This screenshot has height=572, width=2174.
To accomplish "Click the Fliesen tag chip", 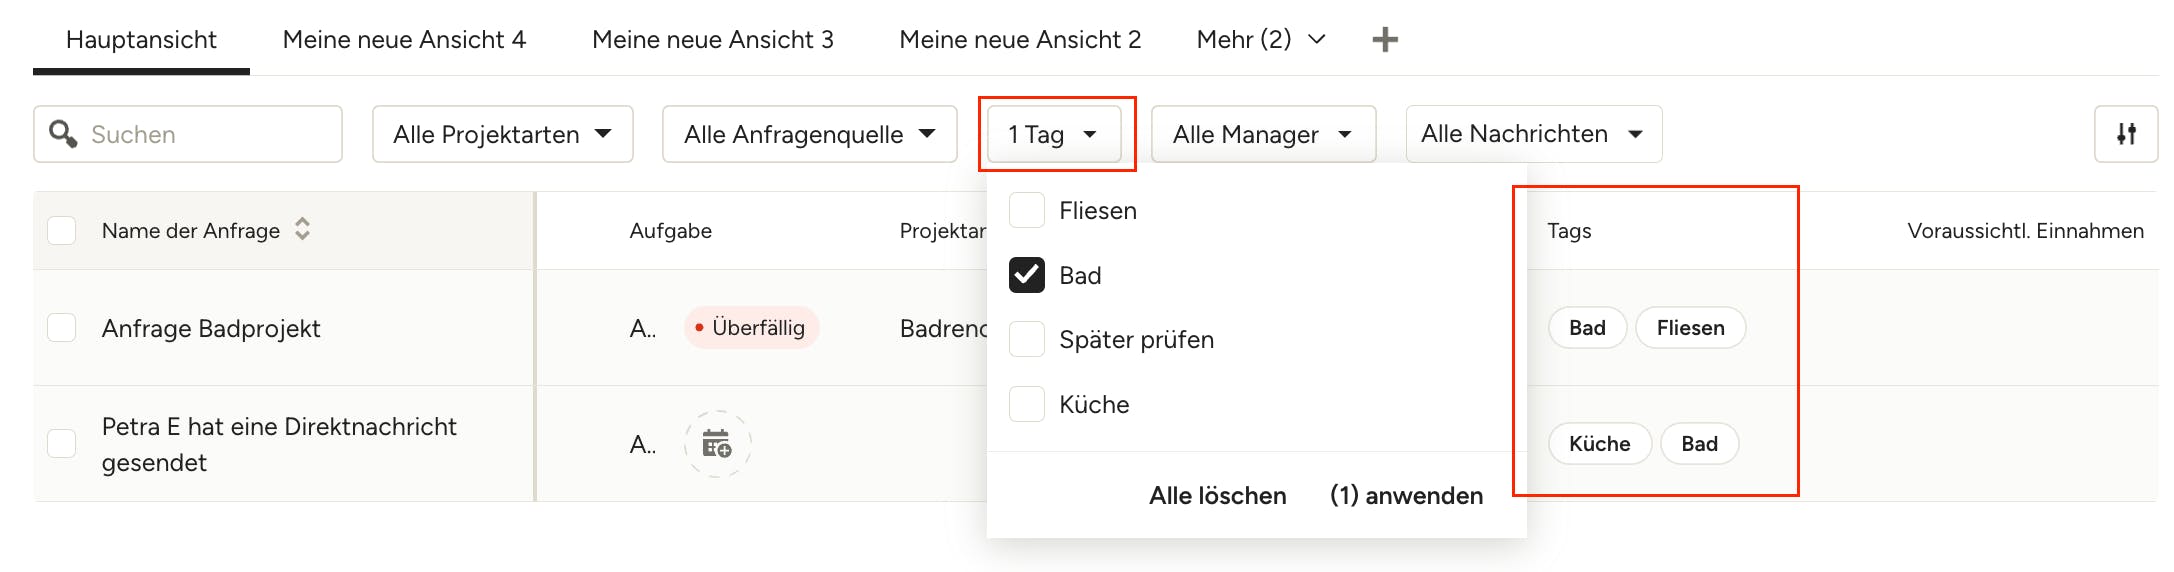I will [x=1690, y=328].
